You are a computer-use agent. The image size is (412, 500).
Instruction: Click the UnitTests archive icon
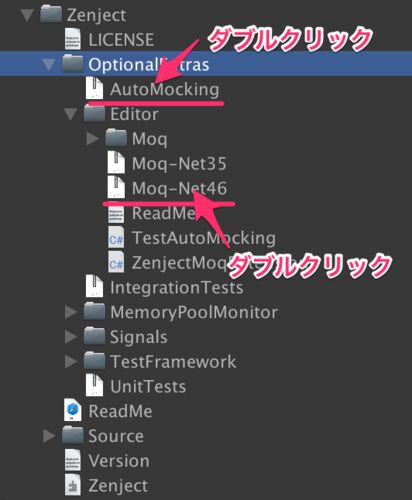click(94, 386)
